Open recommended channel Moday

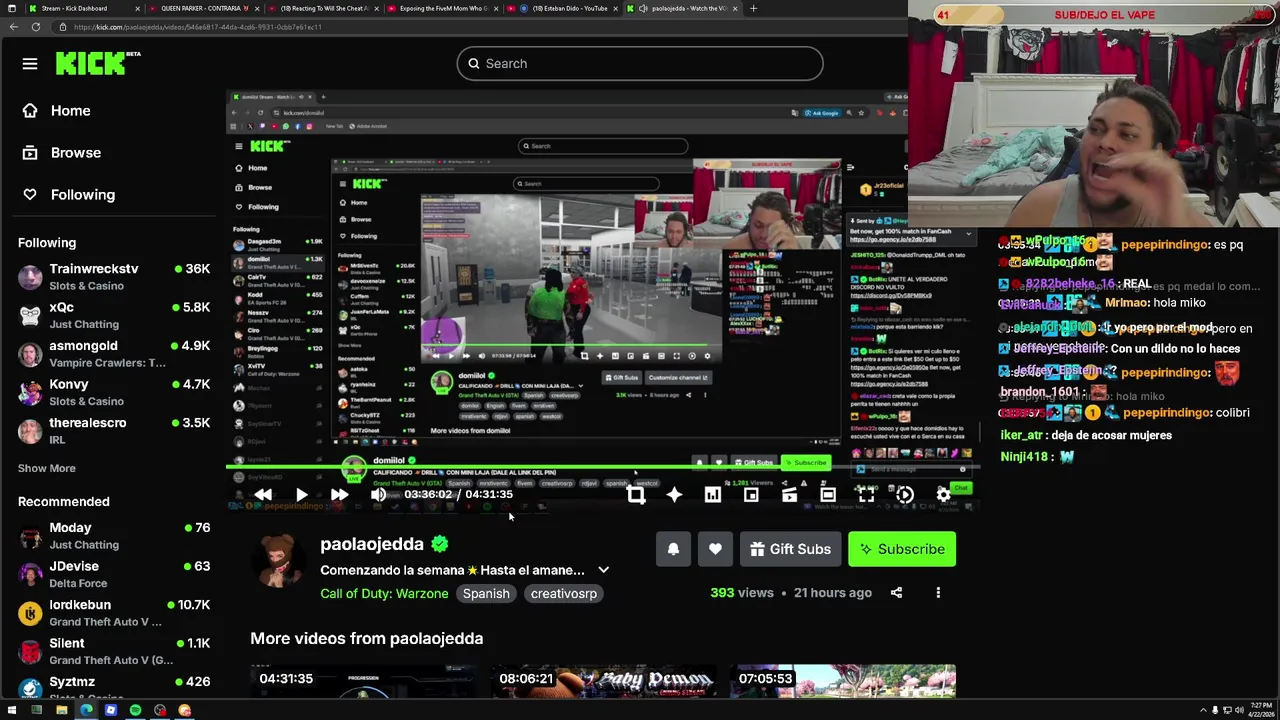tap(114, 536)
